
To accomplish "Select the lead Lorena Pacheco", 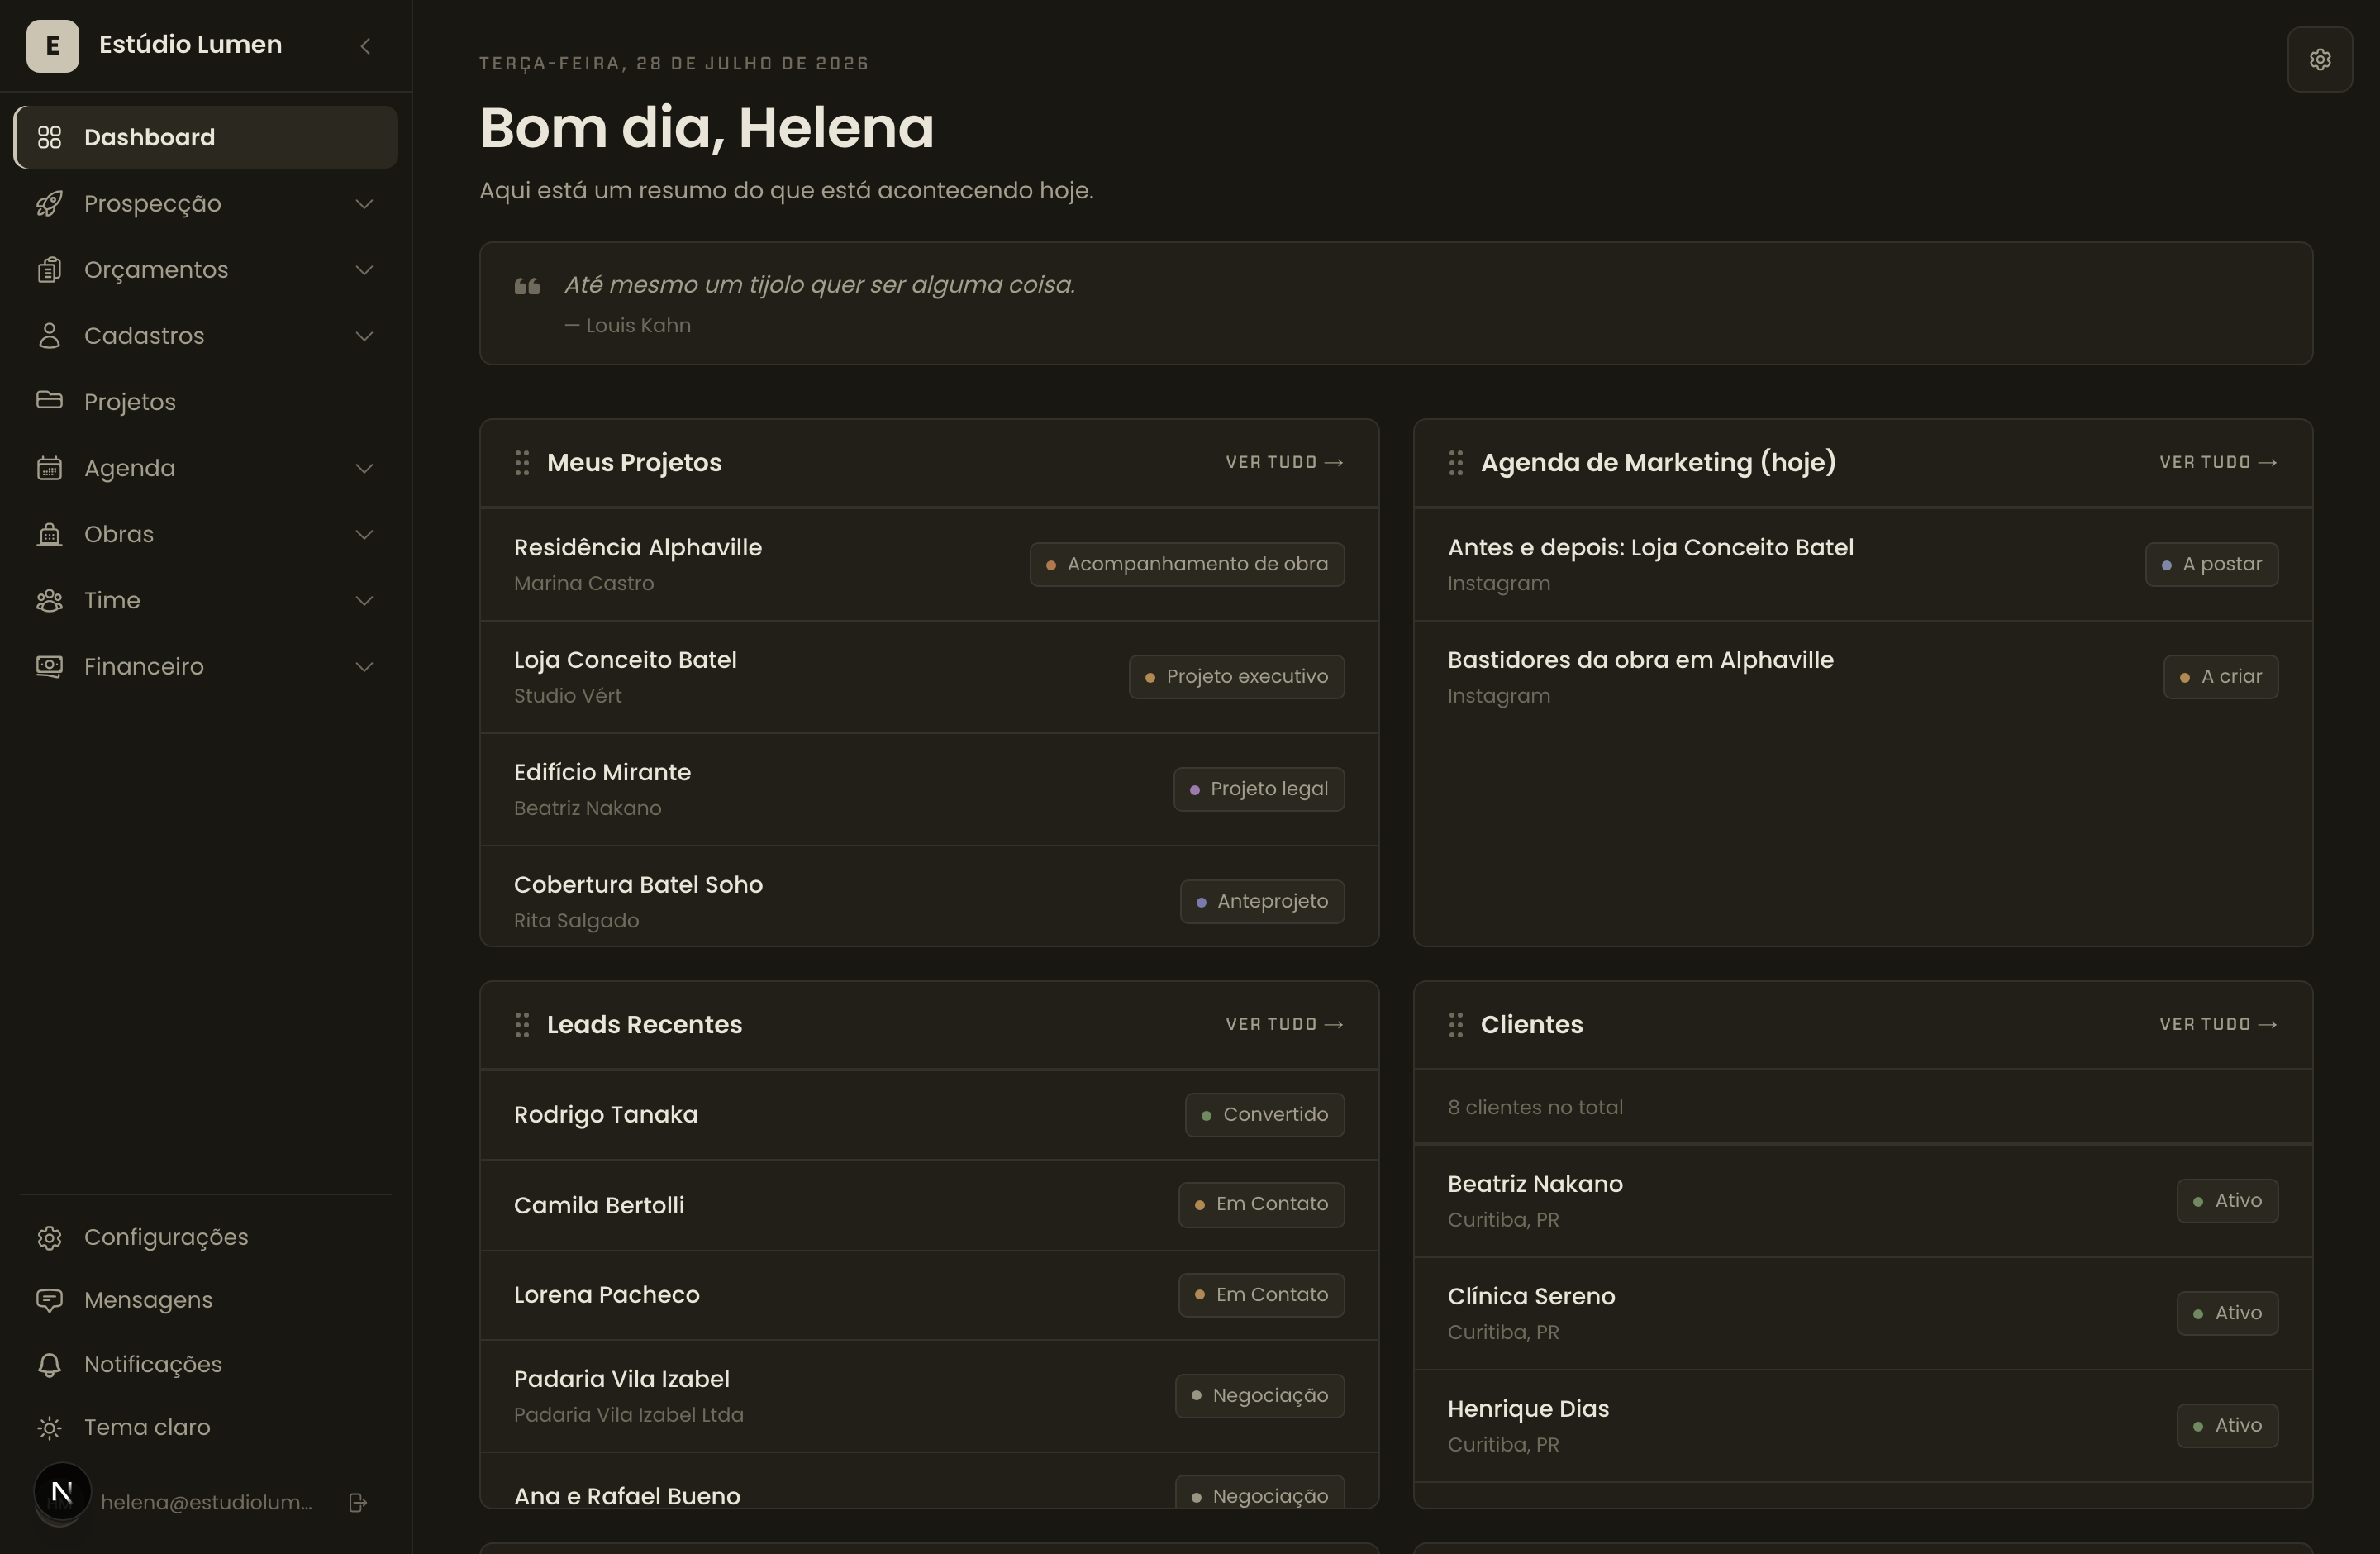I will [x=929, y=1295].
